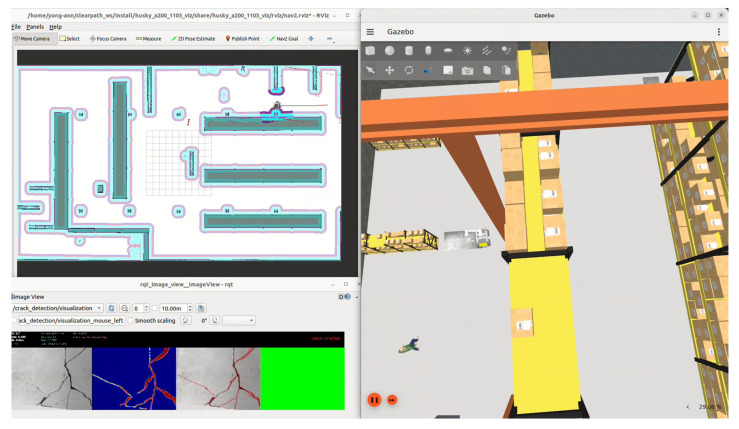Activate the RViz Select tool

pos(69,39)
